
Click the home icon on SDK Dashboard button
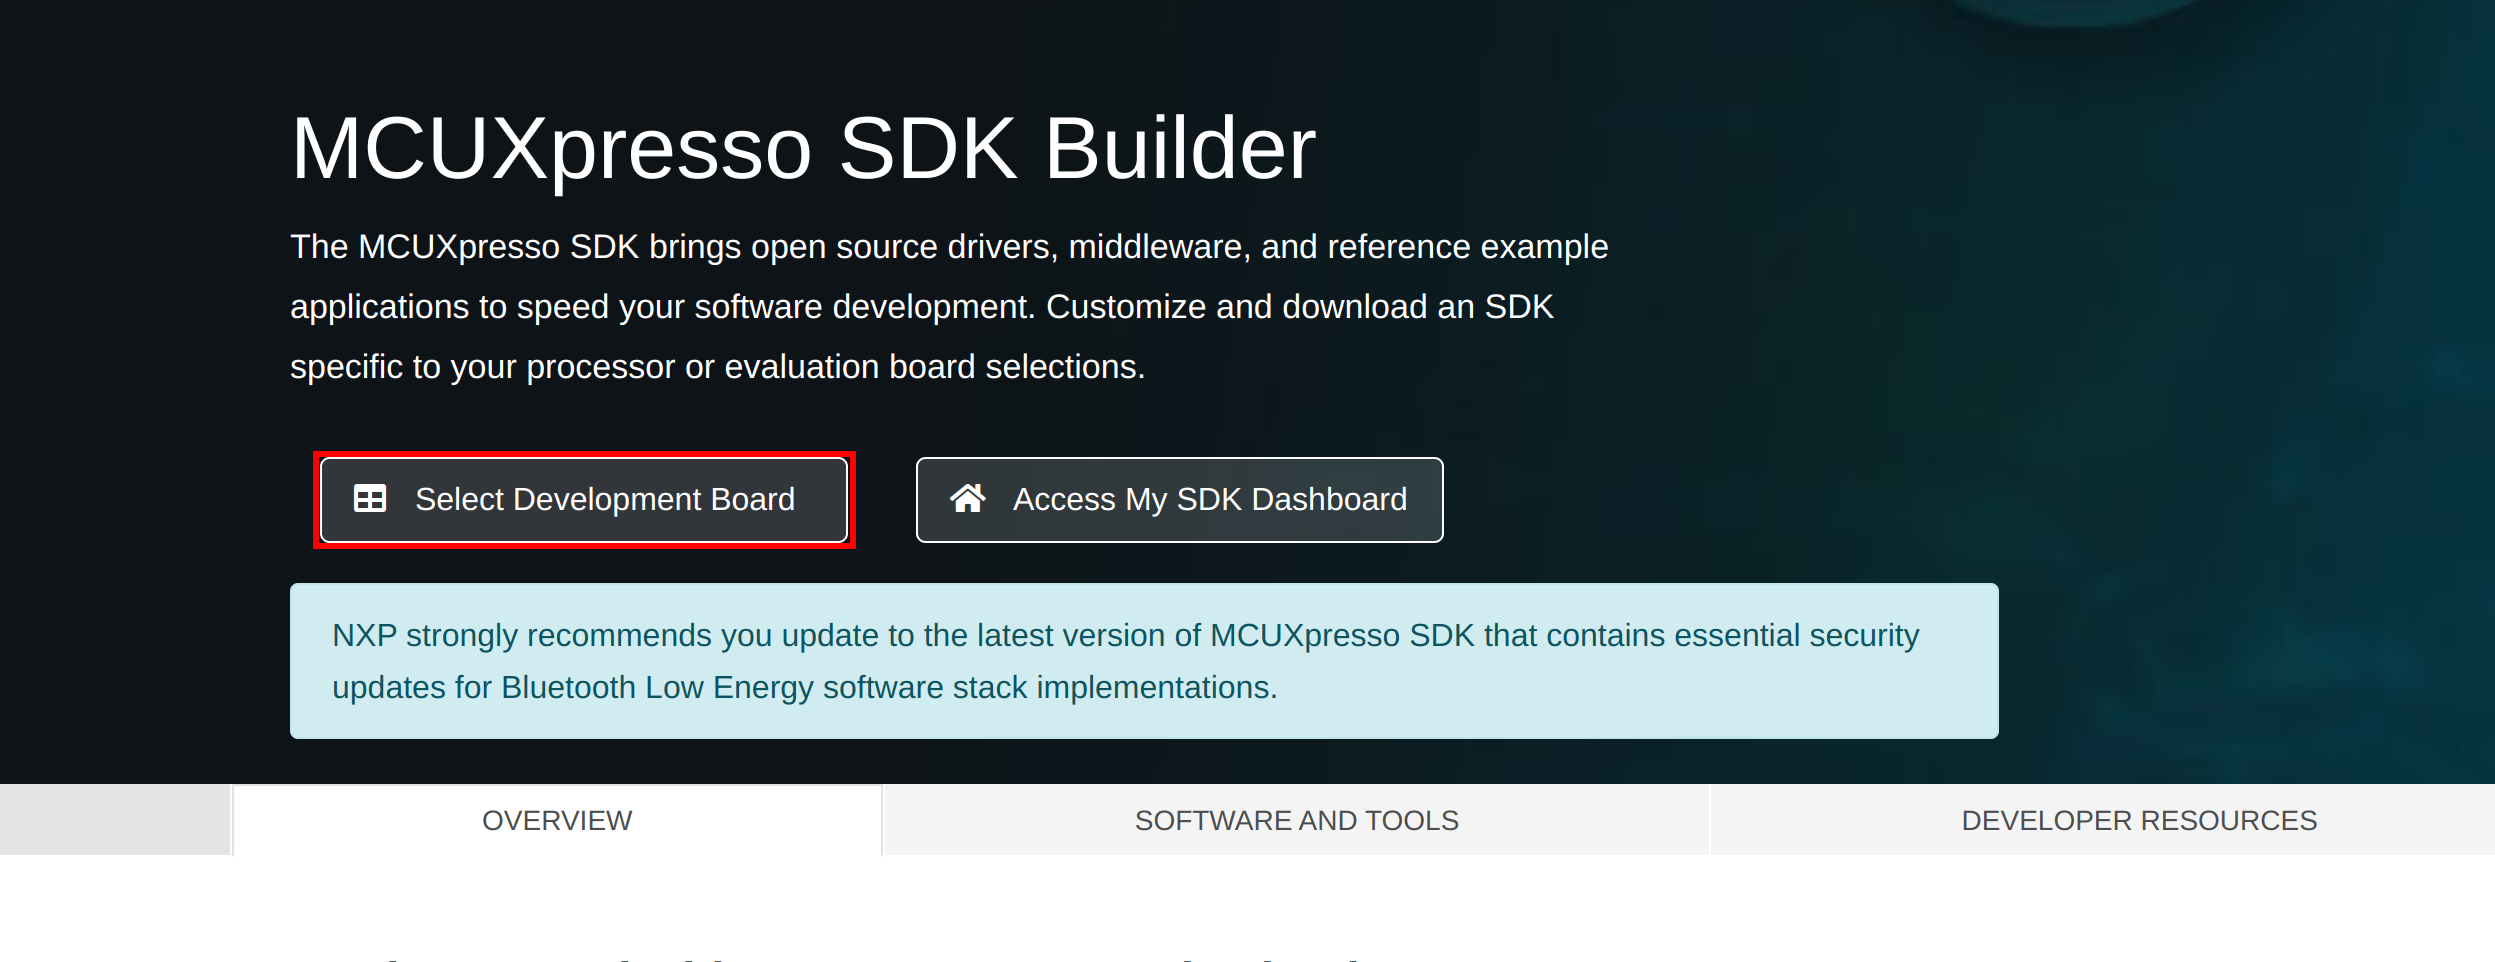click(967, 498)
